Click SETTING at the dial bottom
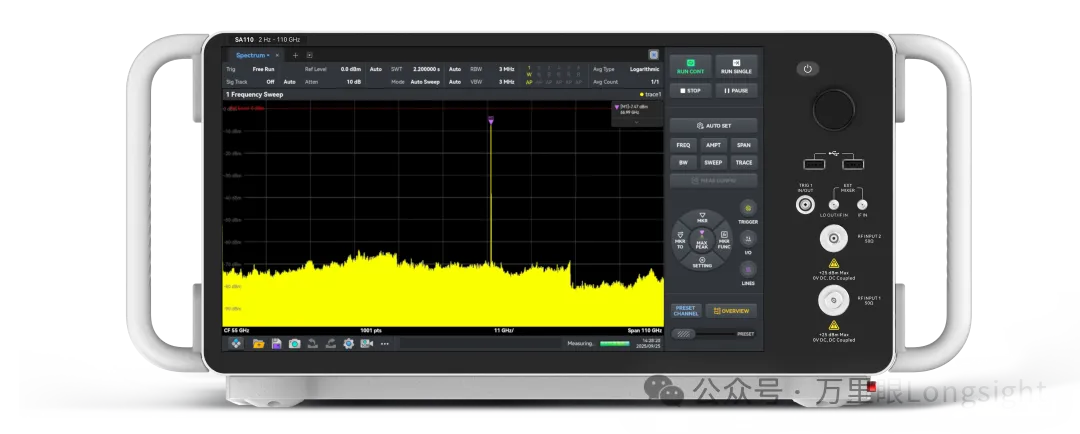Image resolution: width=1080 pixels, height=434 pixels. pos(702,262)
